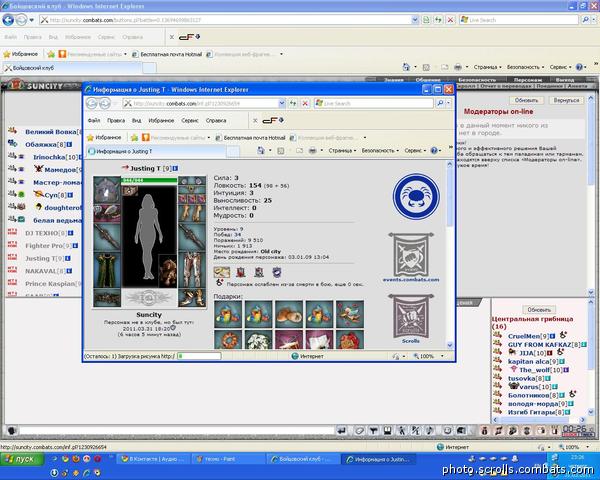Click the пуск Start button
Viewport: 600px width, 480px height.
click(22, 459)
